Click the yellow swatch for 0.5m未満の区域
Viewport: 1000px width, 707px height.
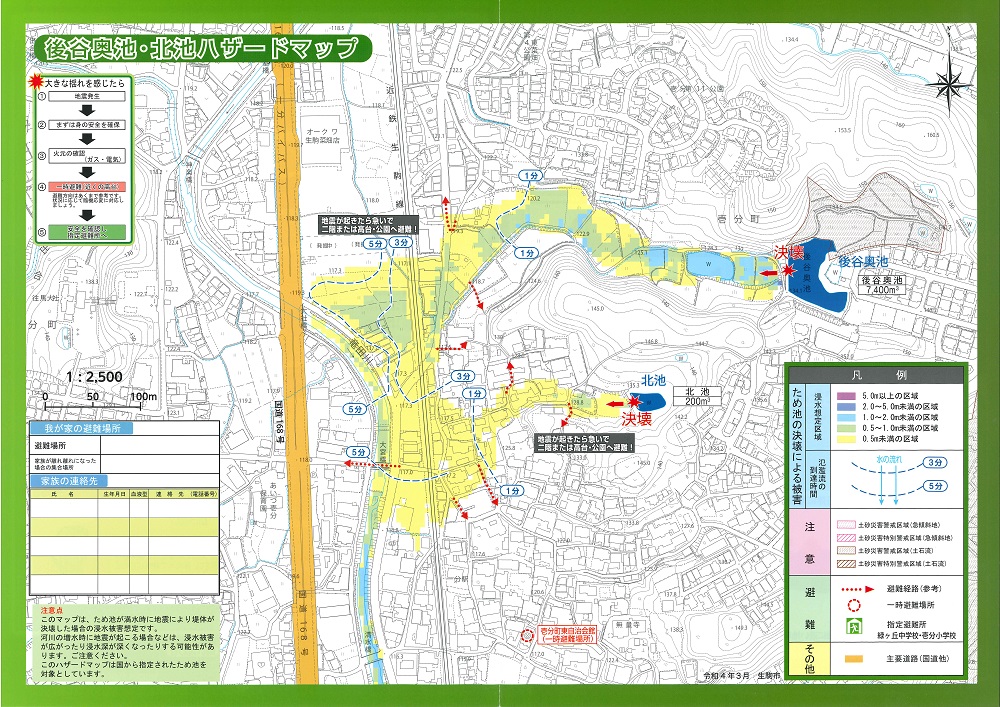tap(846, 439)
